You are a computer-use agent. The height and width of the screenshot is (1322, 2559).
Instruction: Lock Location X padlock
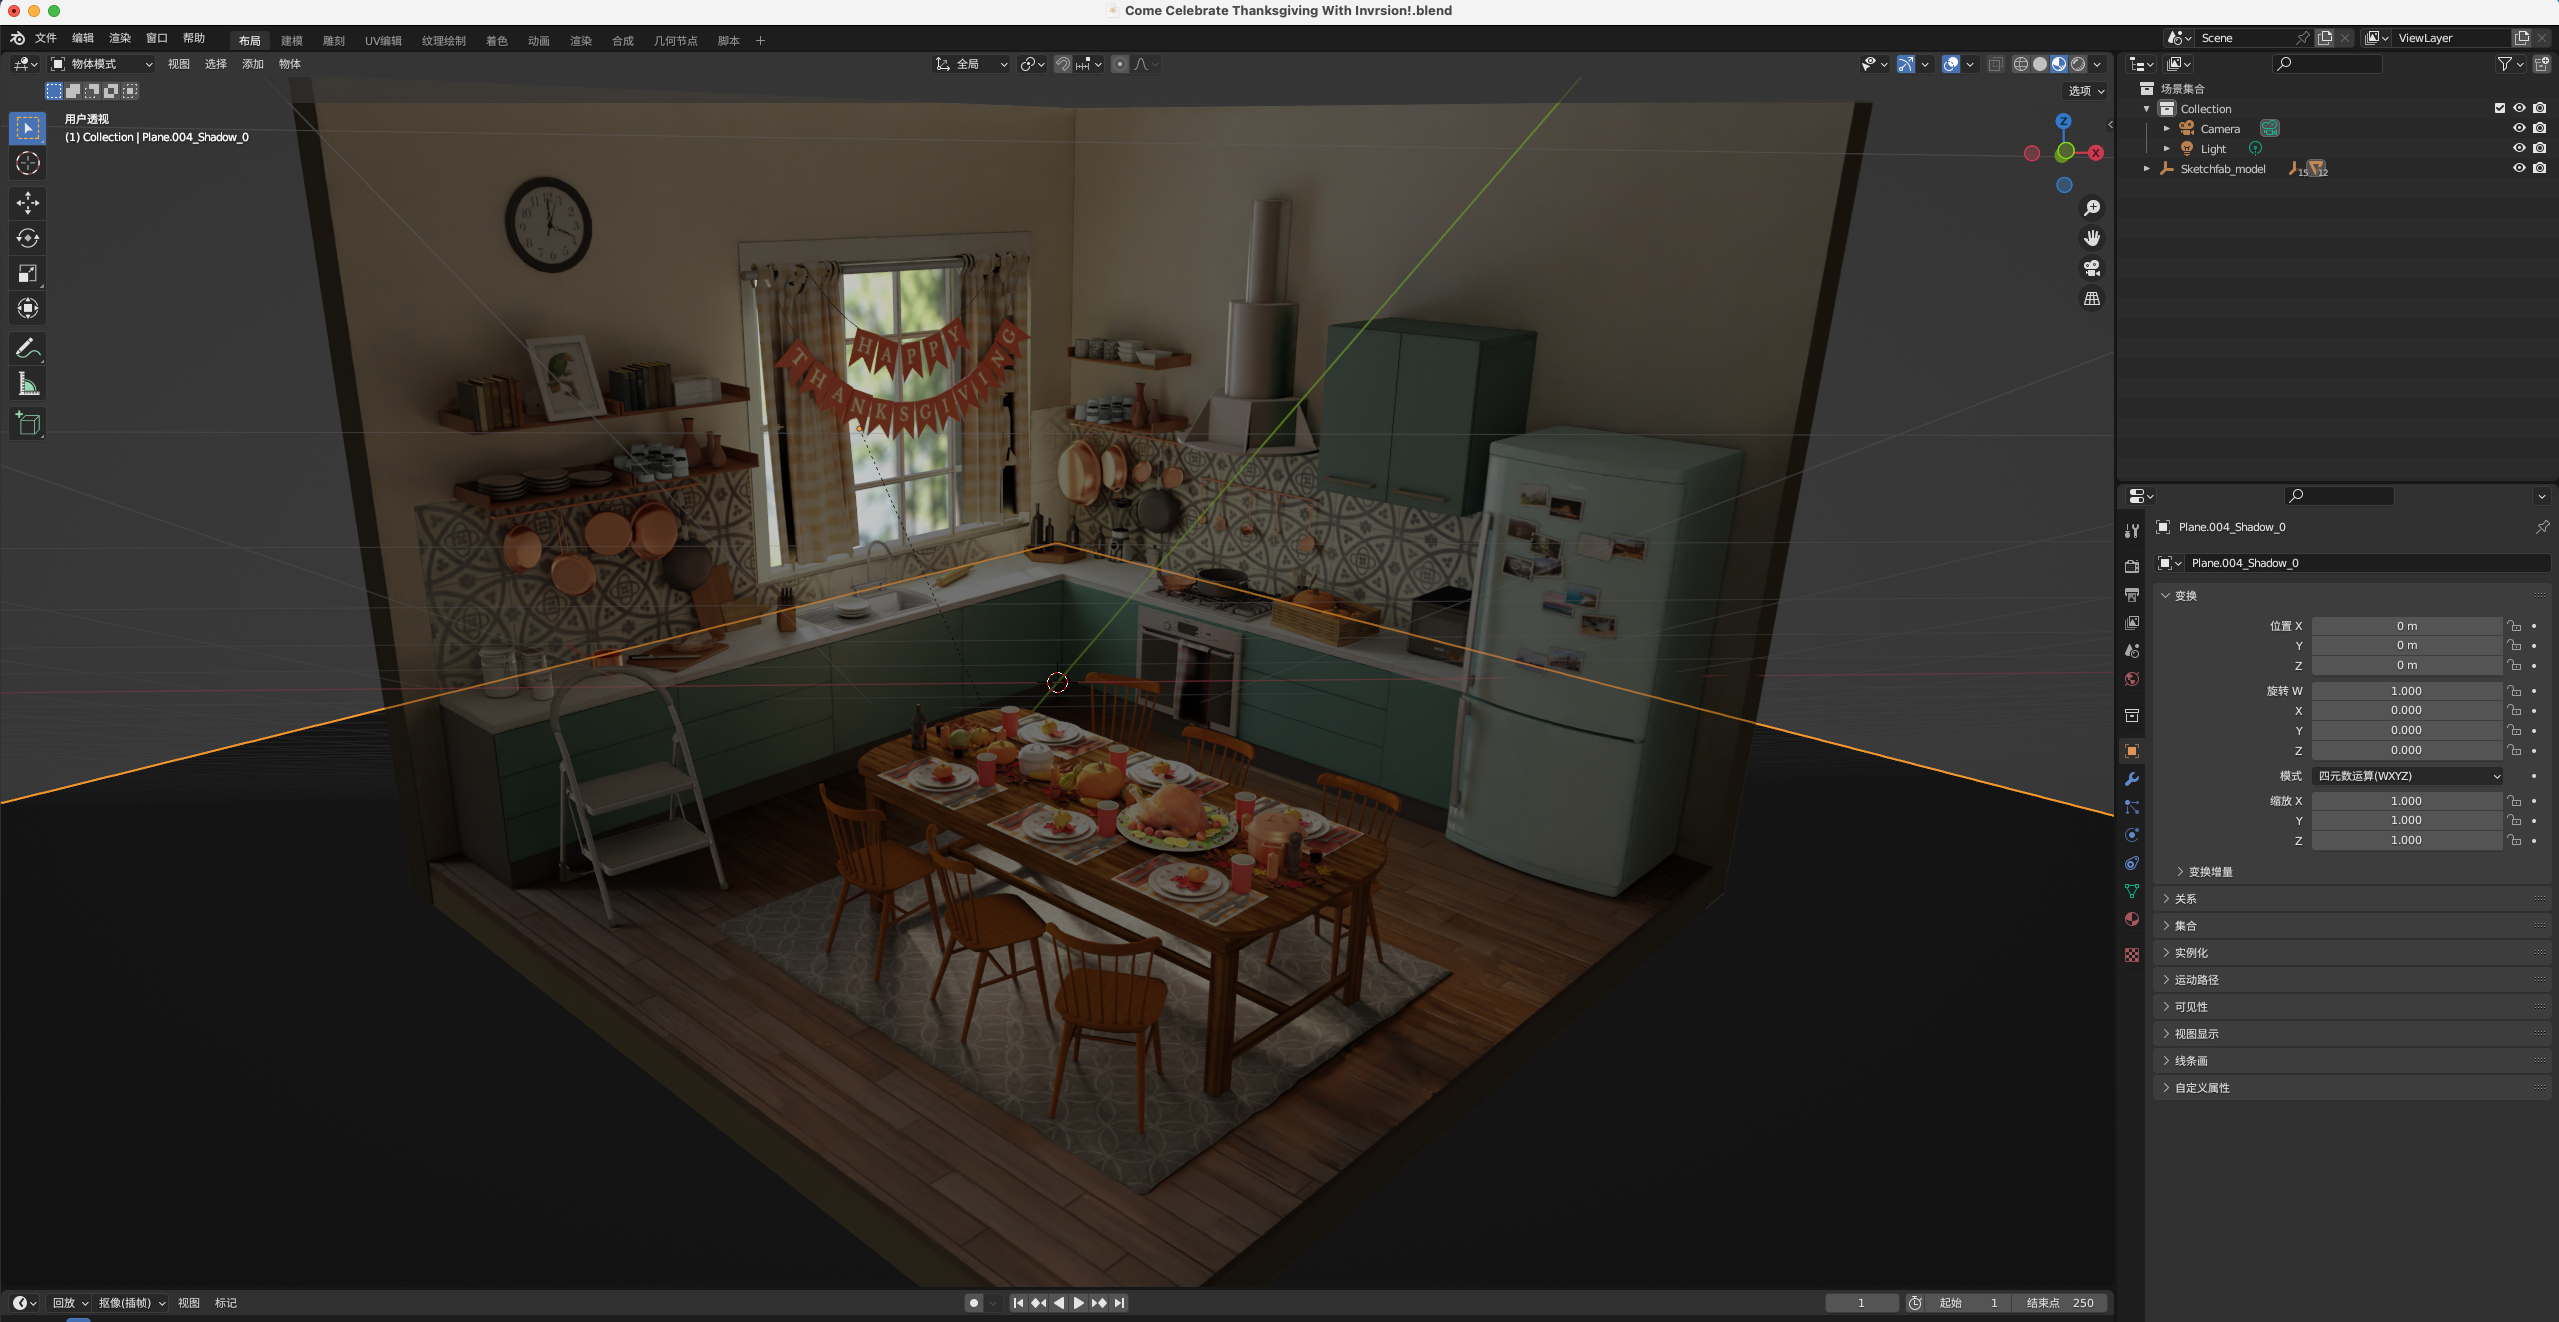coord(2514,626)
